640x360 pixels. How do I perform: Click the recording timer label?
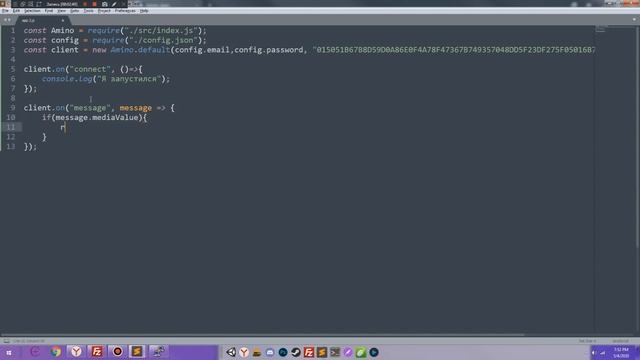(x=62, y=4)
